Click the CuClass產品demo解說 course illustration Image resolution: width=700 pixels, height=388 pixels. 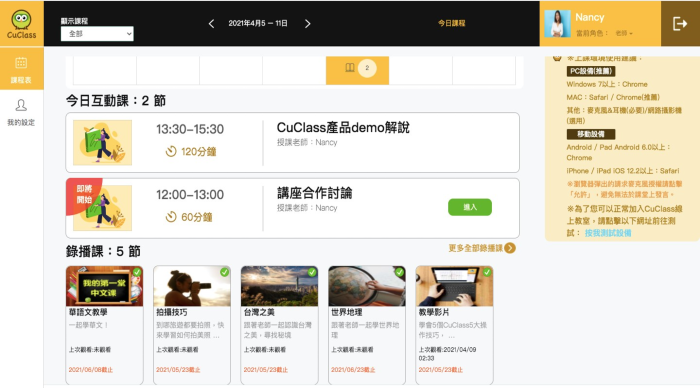[x=102, y=142]
